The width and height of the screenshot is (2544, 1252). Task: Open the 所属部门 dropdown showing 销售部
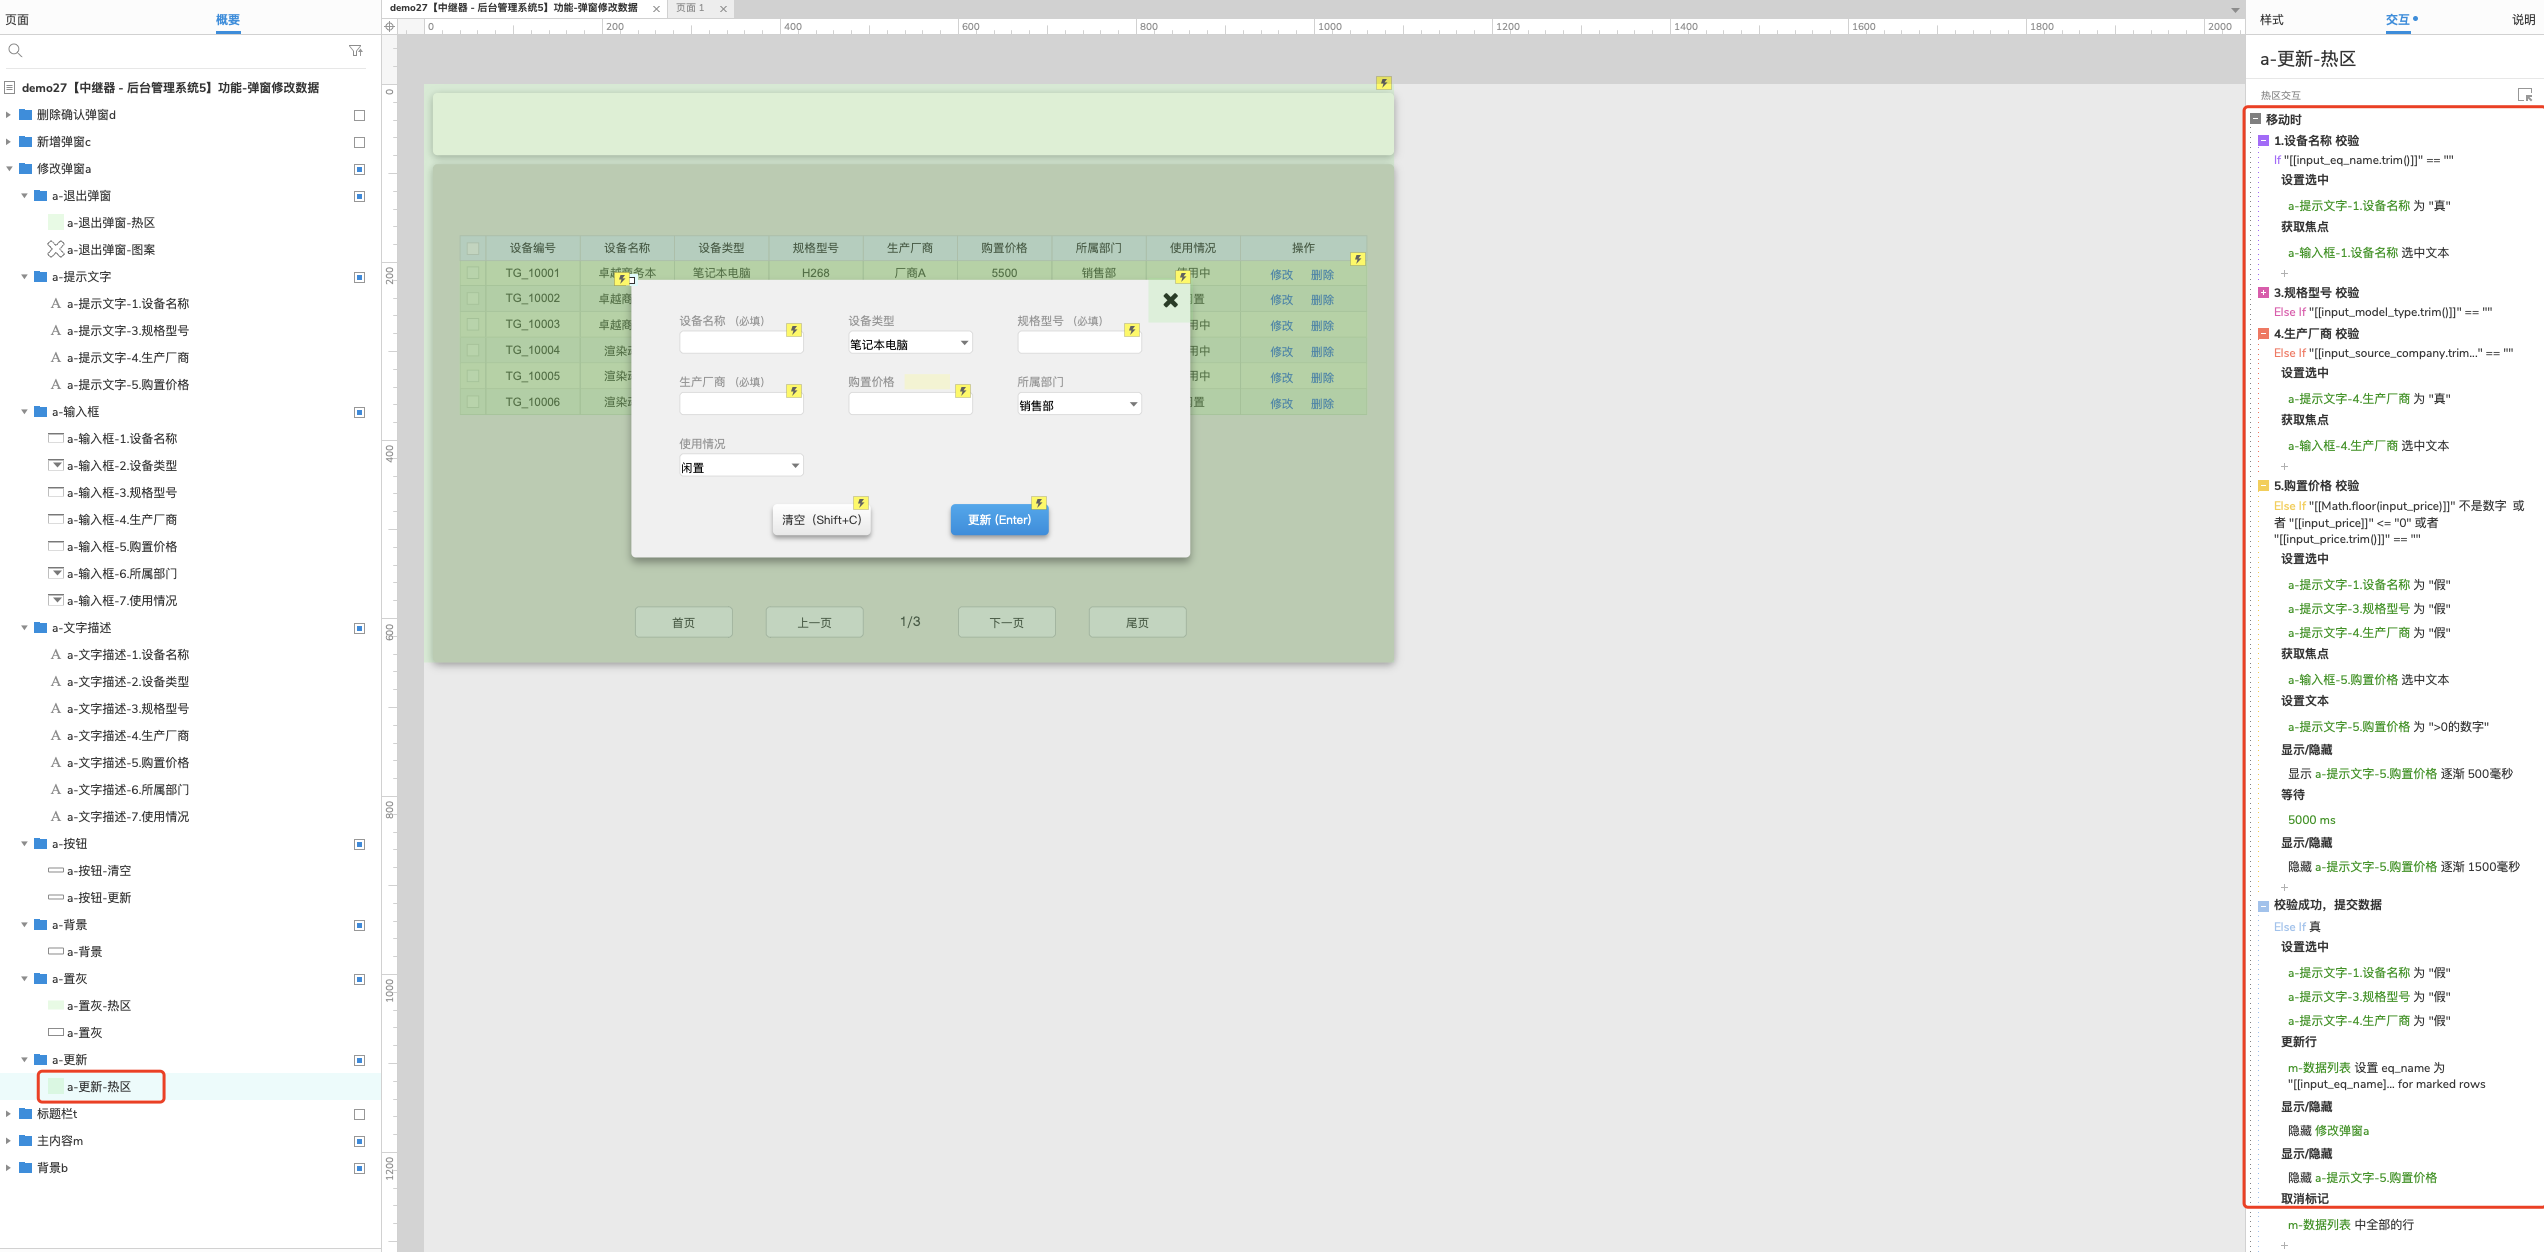pyautogui.click(x=1079, y=404)
